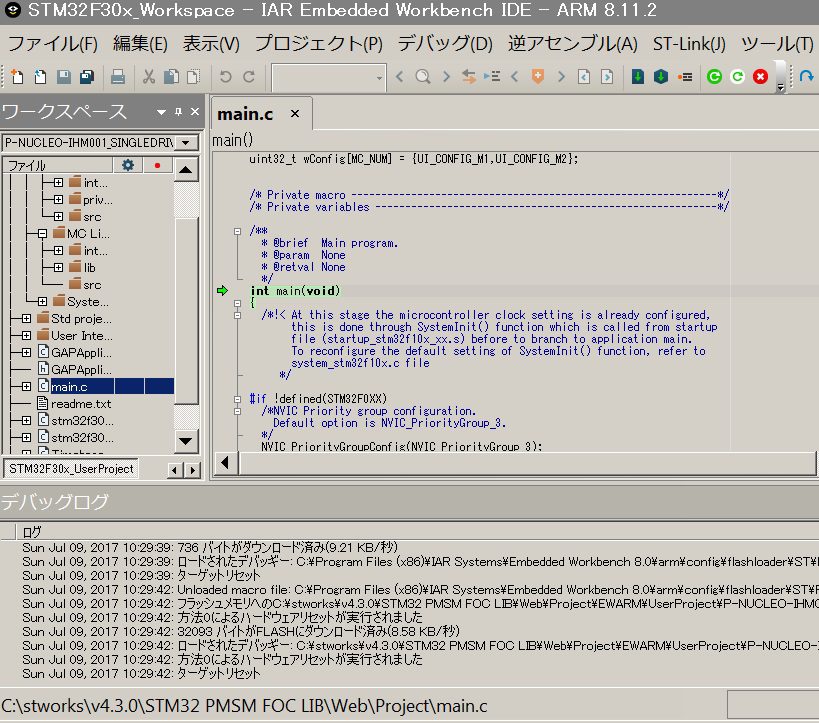Viewport: 819px width, 723px height.
Task: Click the find-previous arrow left of the magnifier
Action: 400,77
